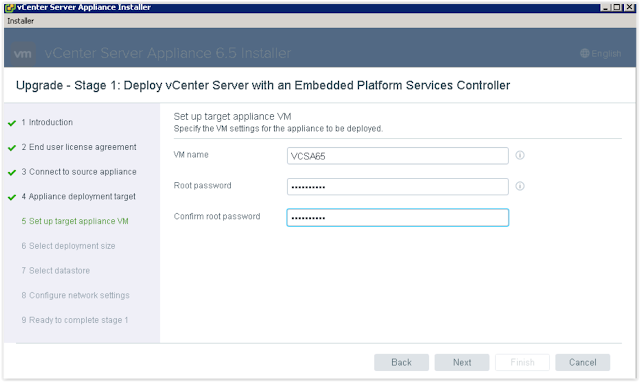Minimize the installer window

[x=605, y=7]
